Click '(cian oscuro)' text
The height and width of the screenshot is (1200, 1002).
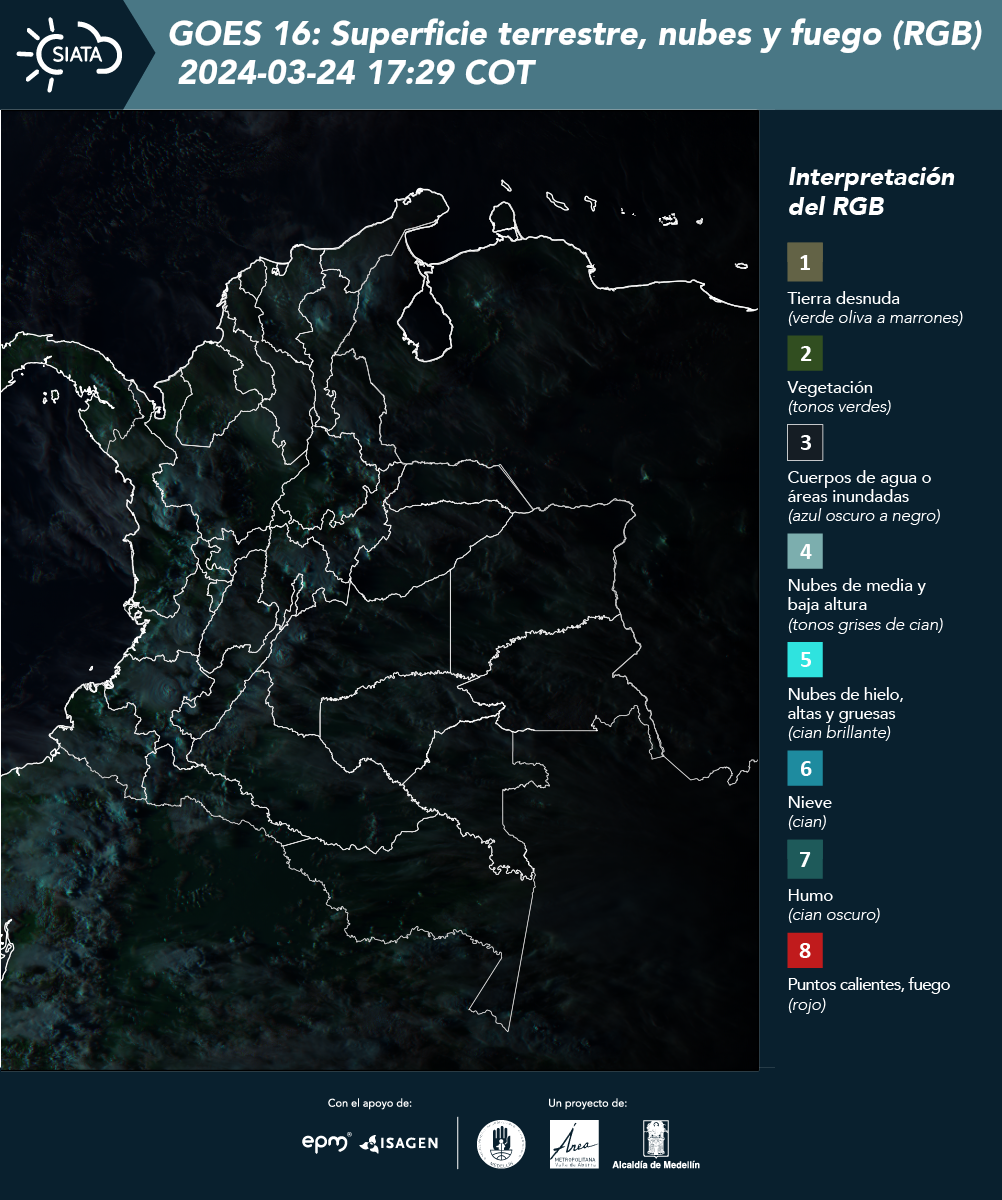[834, 914]
